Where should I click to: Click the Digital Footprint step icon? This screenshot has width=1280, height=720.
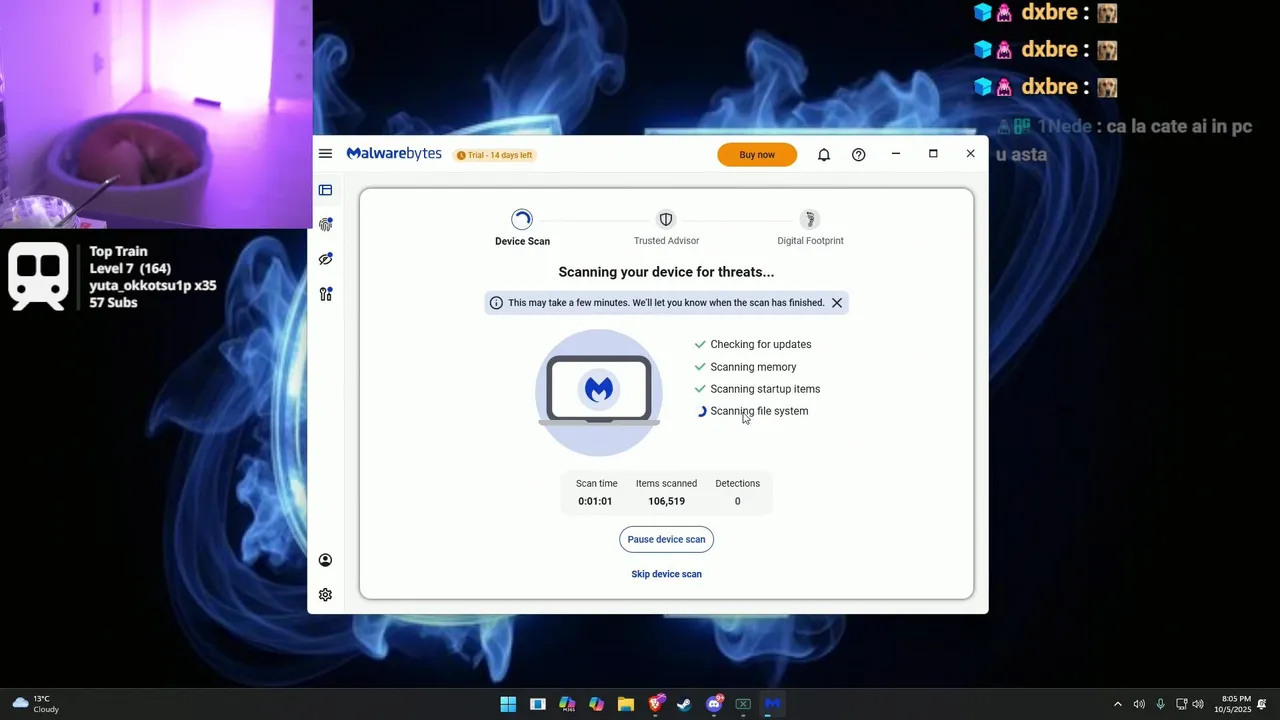tap(810, 219)
